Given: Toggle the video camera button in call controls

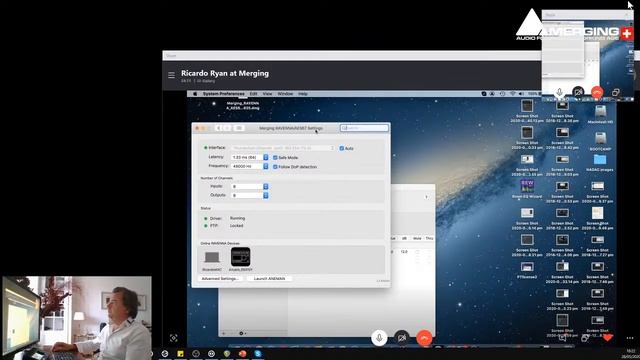Looking at the screenshot, I should coord(402,338).
